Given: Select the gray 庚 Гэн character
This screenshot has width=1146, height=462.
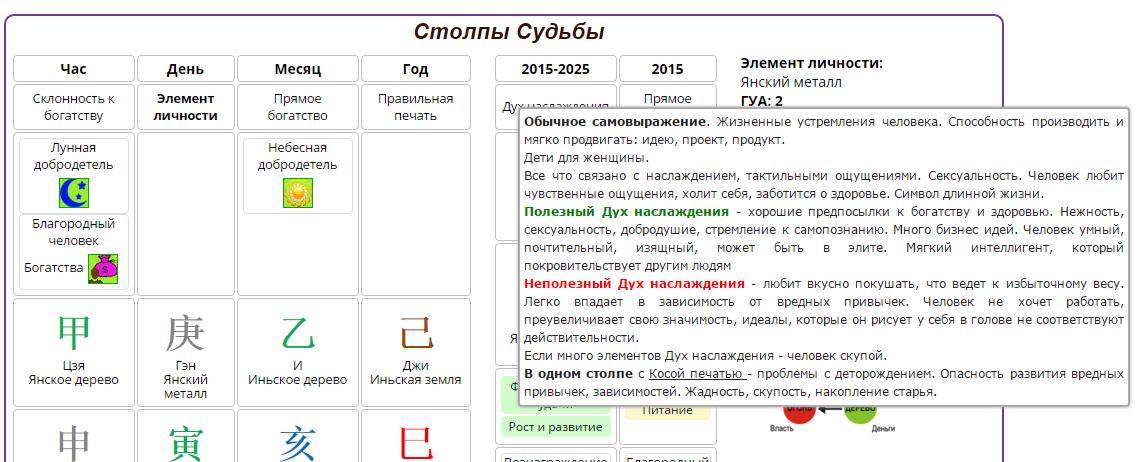Looking at the screenshot, I should click(185, 333).
